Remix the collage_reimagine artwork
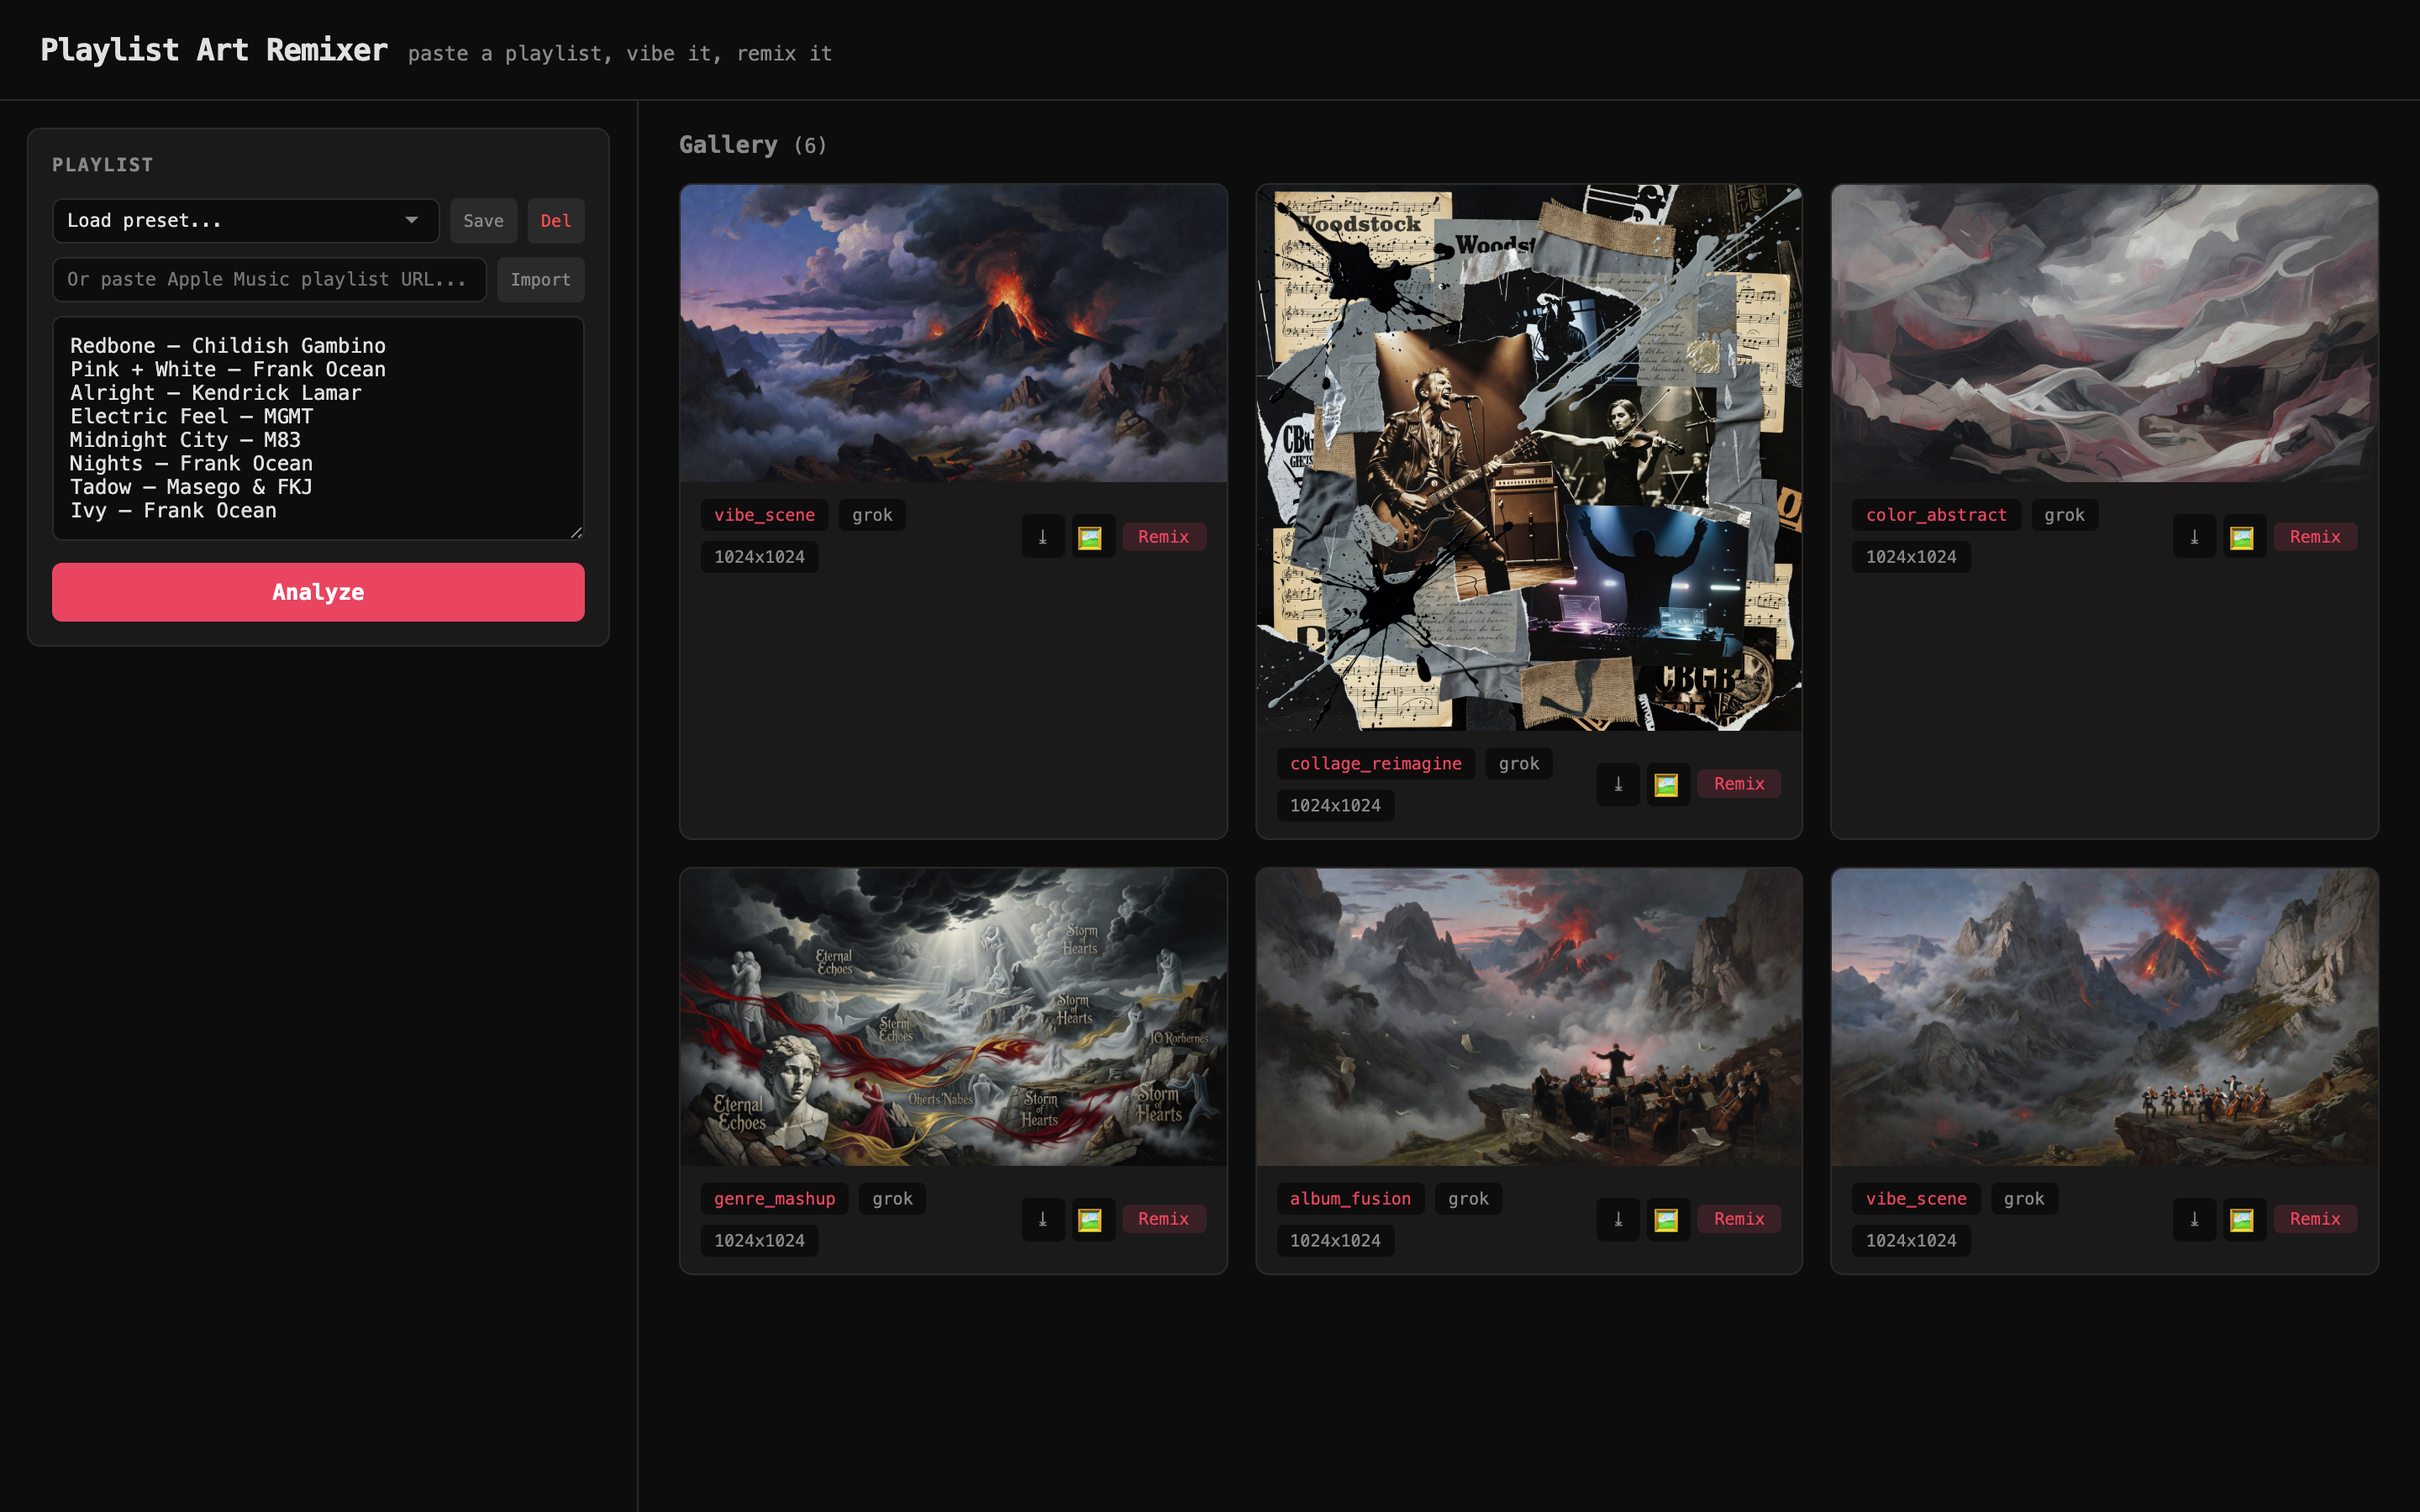Screen dimensions: 2420x1512 click(1739, 784)
